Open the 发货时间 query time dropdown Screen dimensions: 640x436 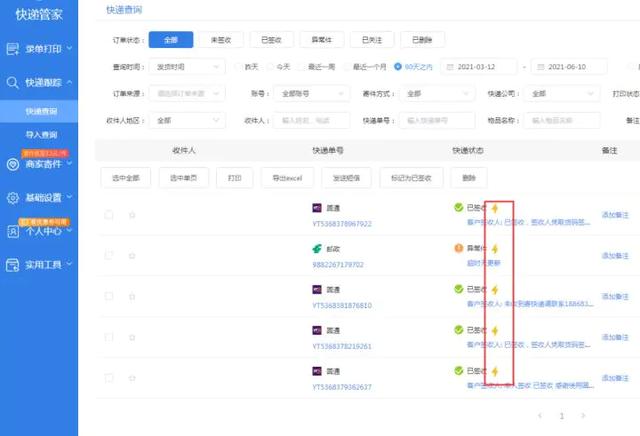[x=187, y=67]
